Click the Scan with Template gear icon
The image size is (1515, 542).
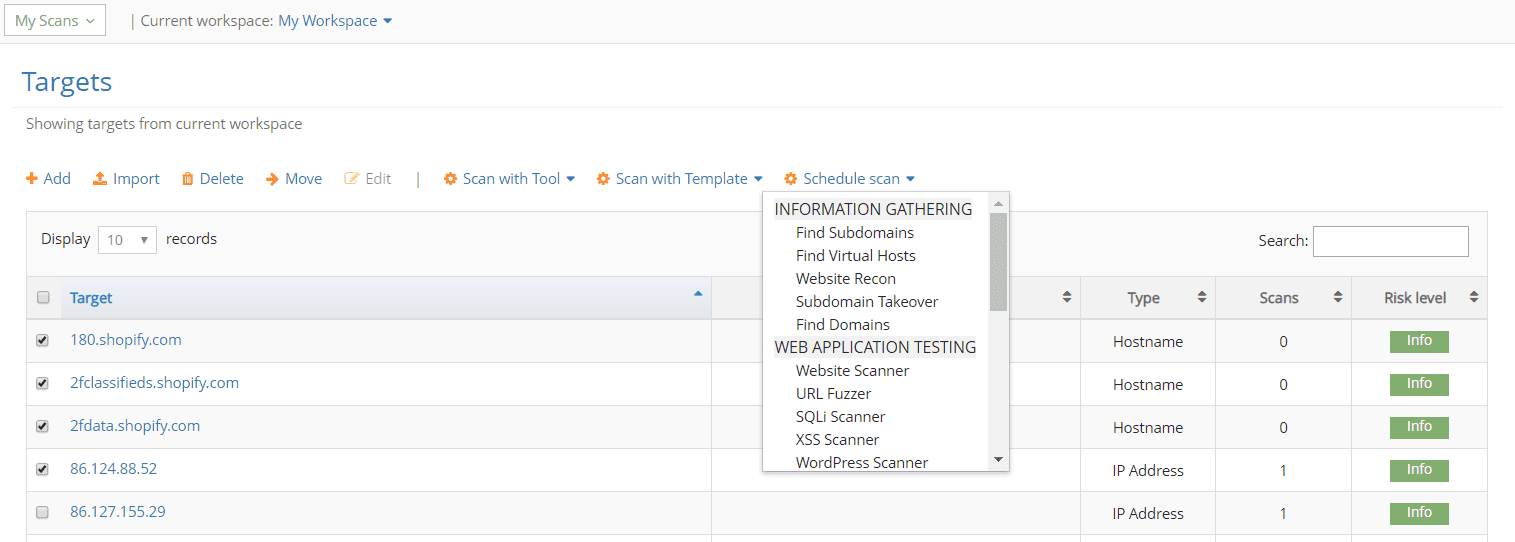coord(603,179)
